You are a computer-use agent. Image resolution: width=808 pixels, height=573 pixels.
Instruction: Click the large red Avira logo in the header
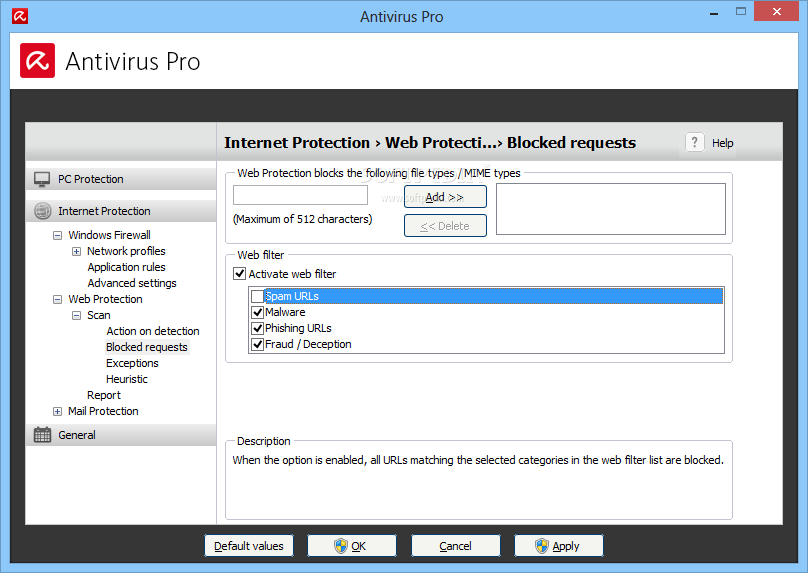coord(38,61)
